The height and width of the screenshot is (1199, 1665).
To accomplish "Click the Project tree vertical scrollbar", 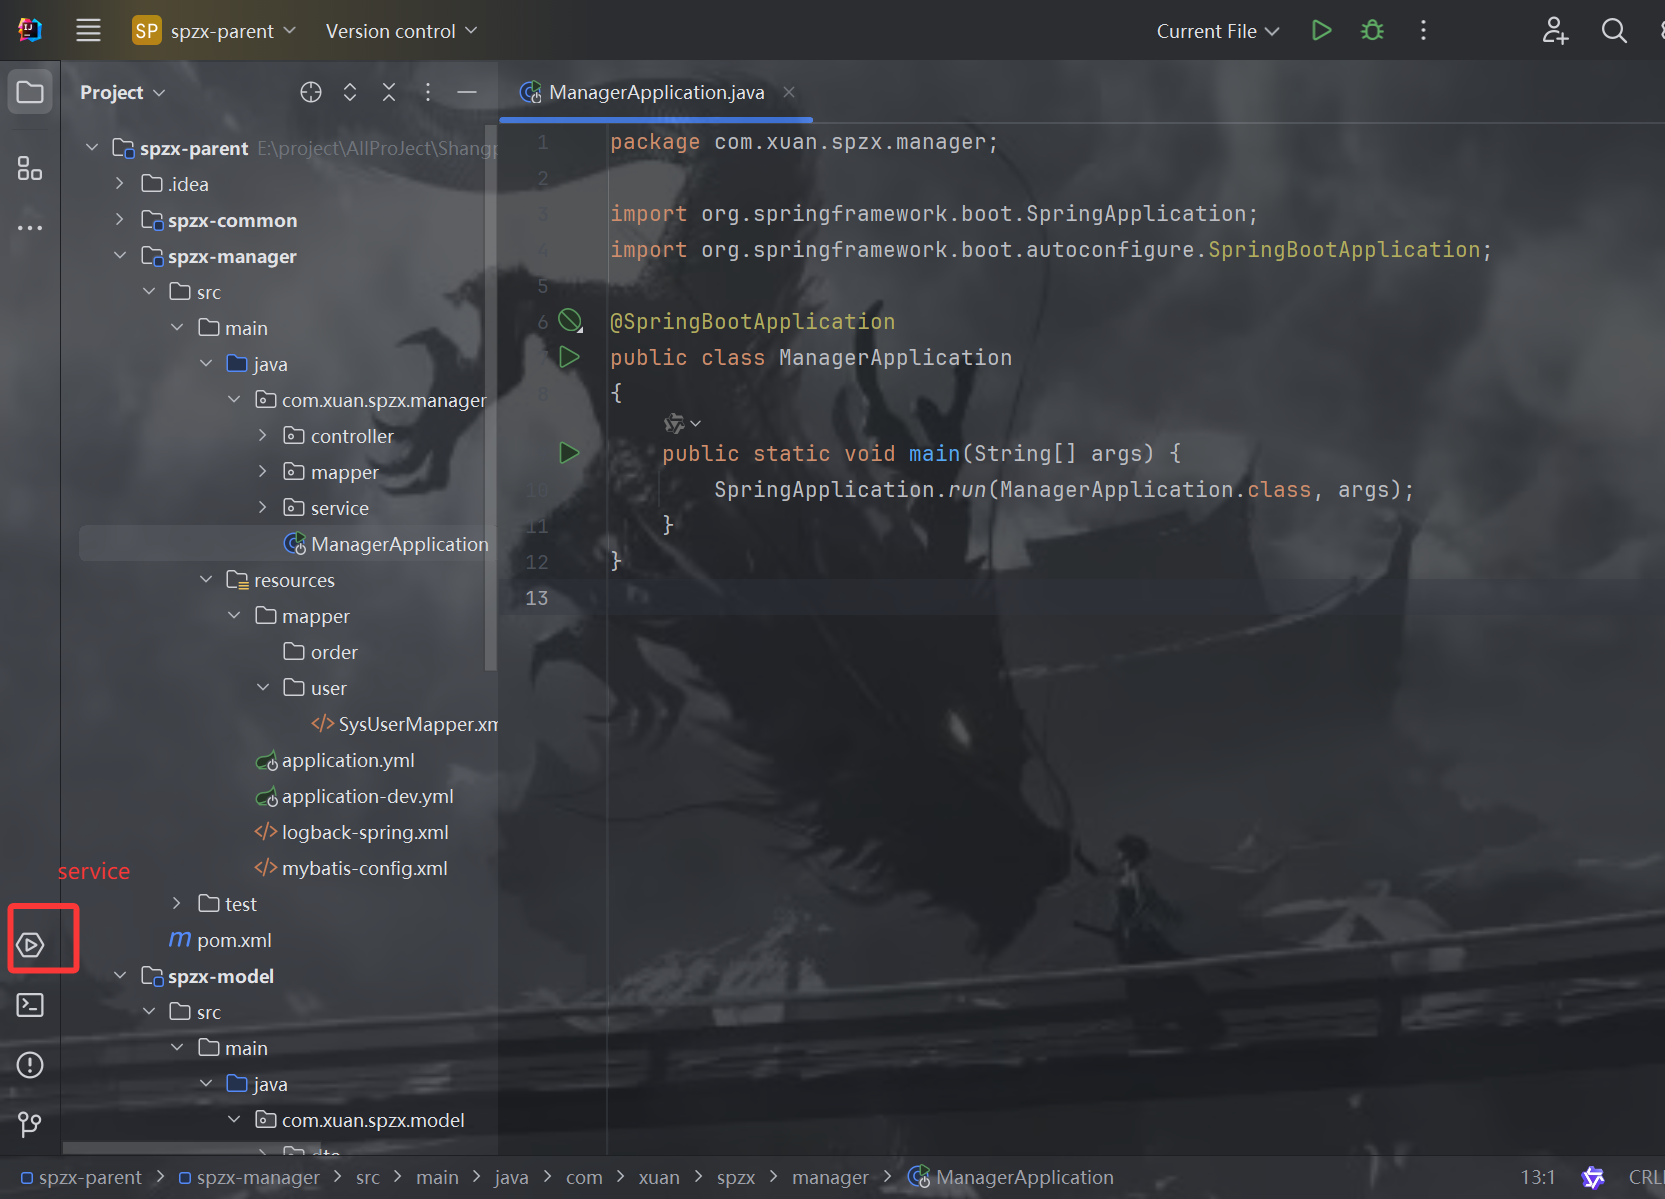I will pyautogui.click(x=490, y=398).
